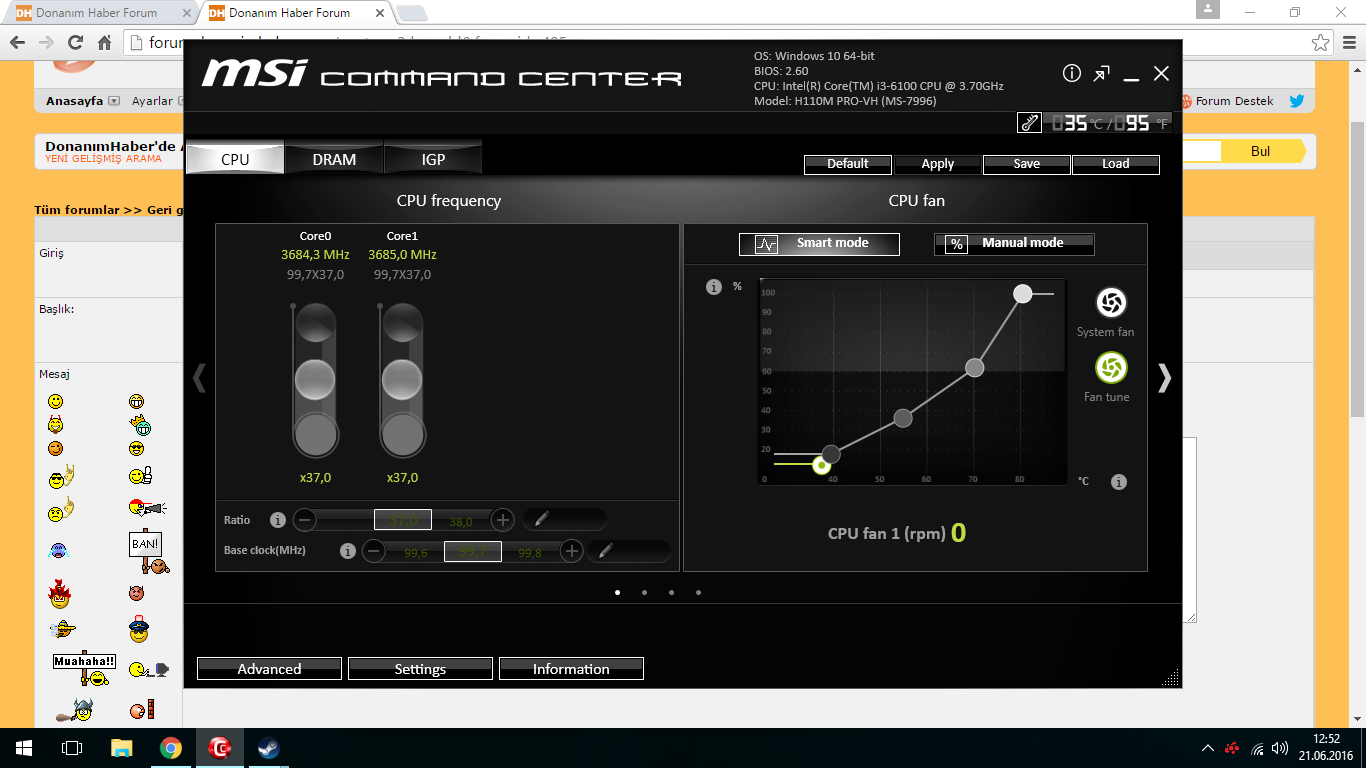The image size is (1366, 768).
Task: Open the Information section
Action: point(571,669)
